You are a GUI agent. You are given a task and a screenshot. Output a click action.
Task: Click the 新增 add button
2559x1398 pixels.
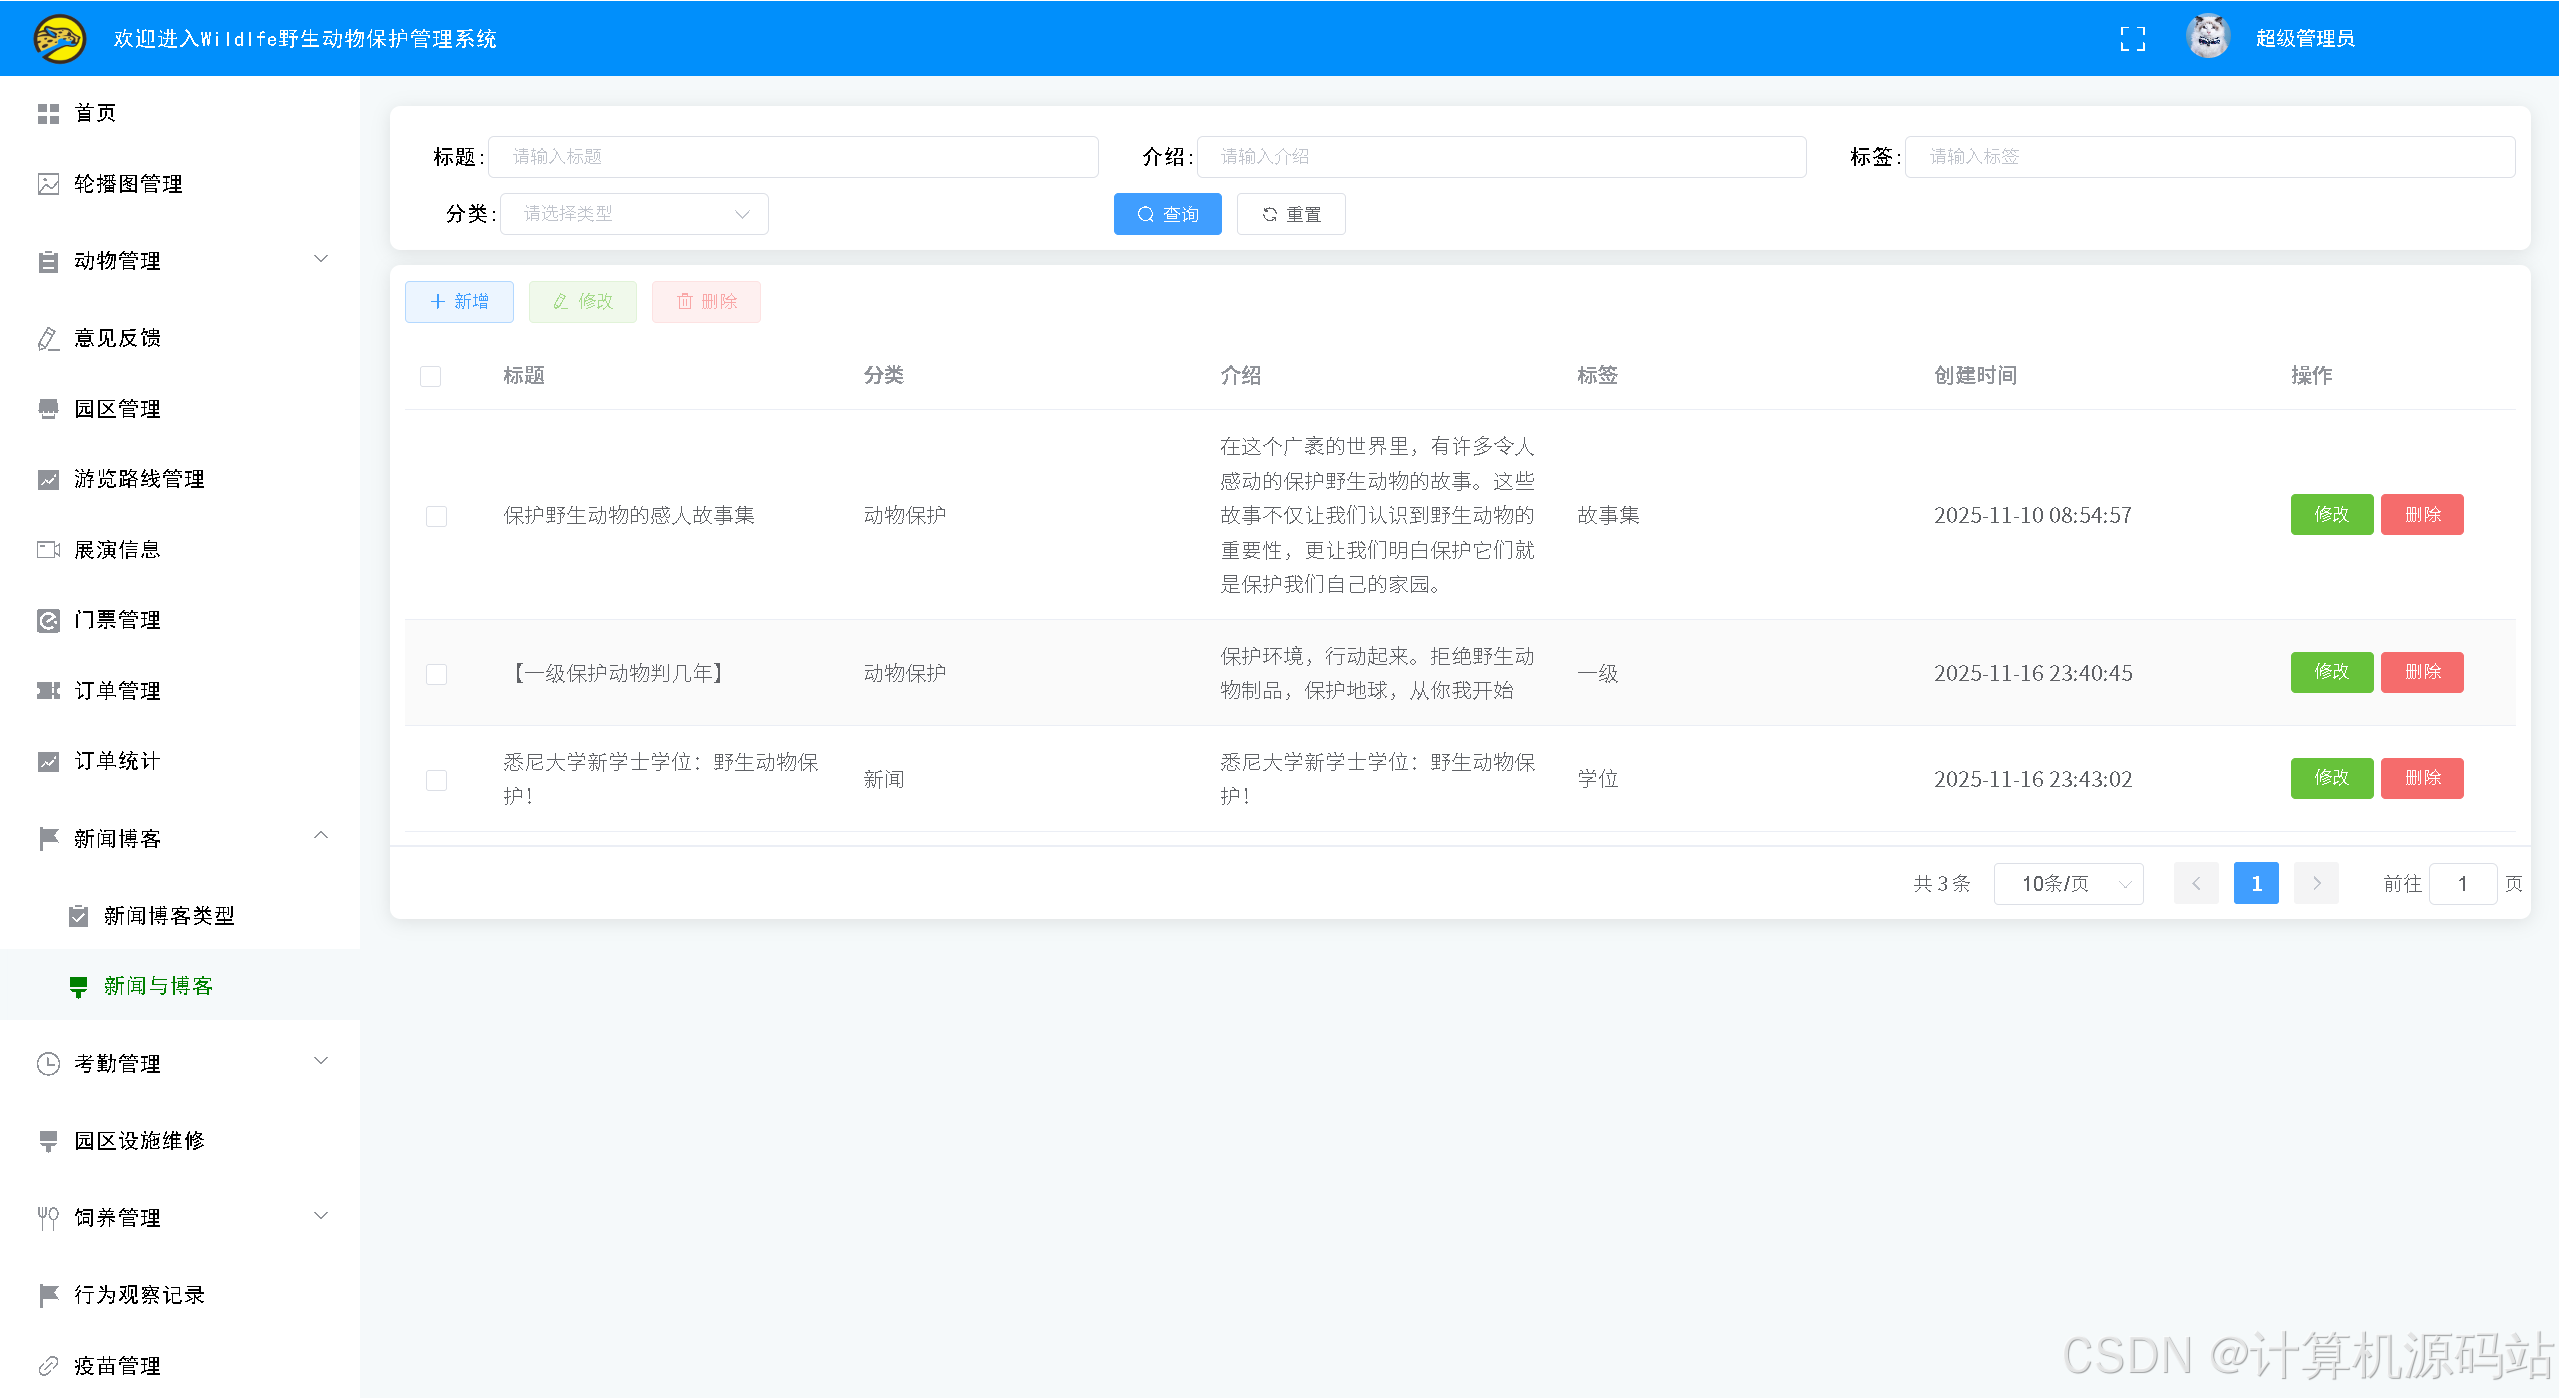pyautogui.click(x=459, y=302)
